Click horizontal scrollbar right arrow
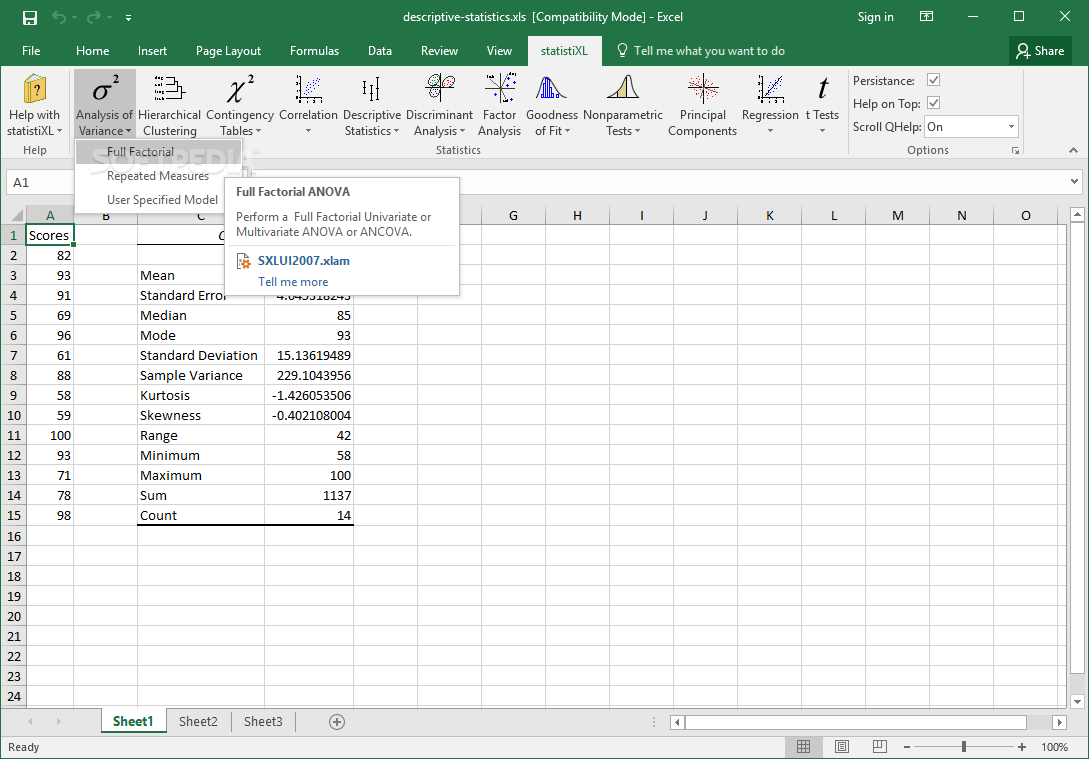 pyautogui.click(x=1059, y=722)
